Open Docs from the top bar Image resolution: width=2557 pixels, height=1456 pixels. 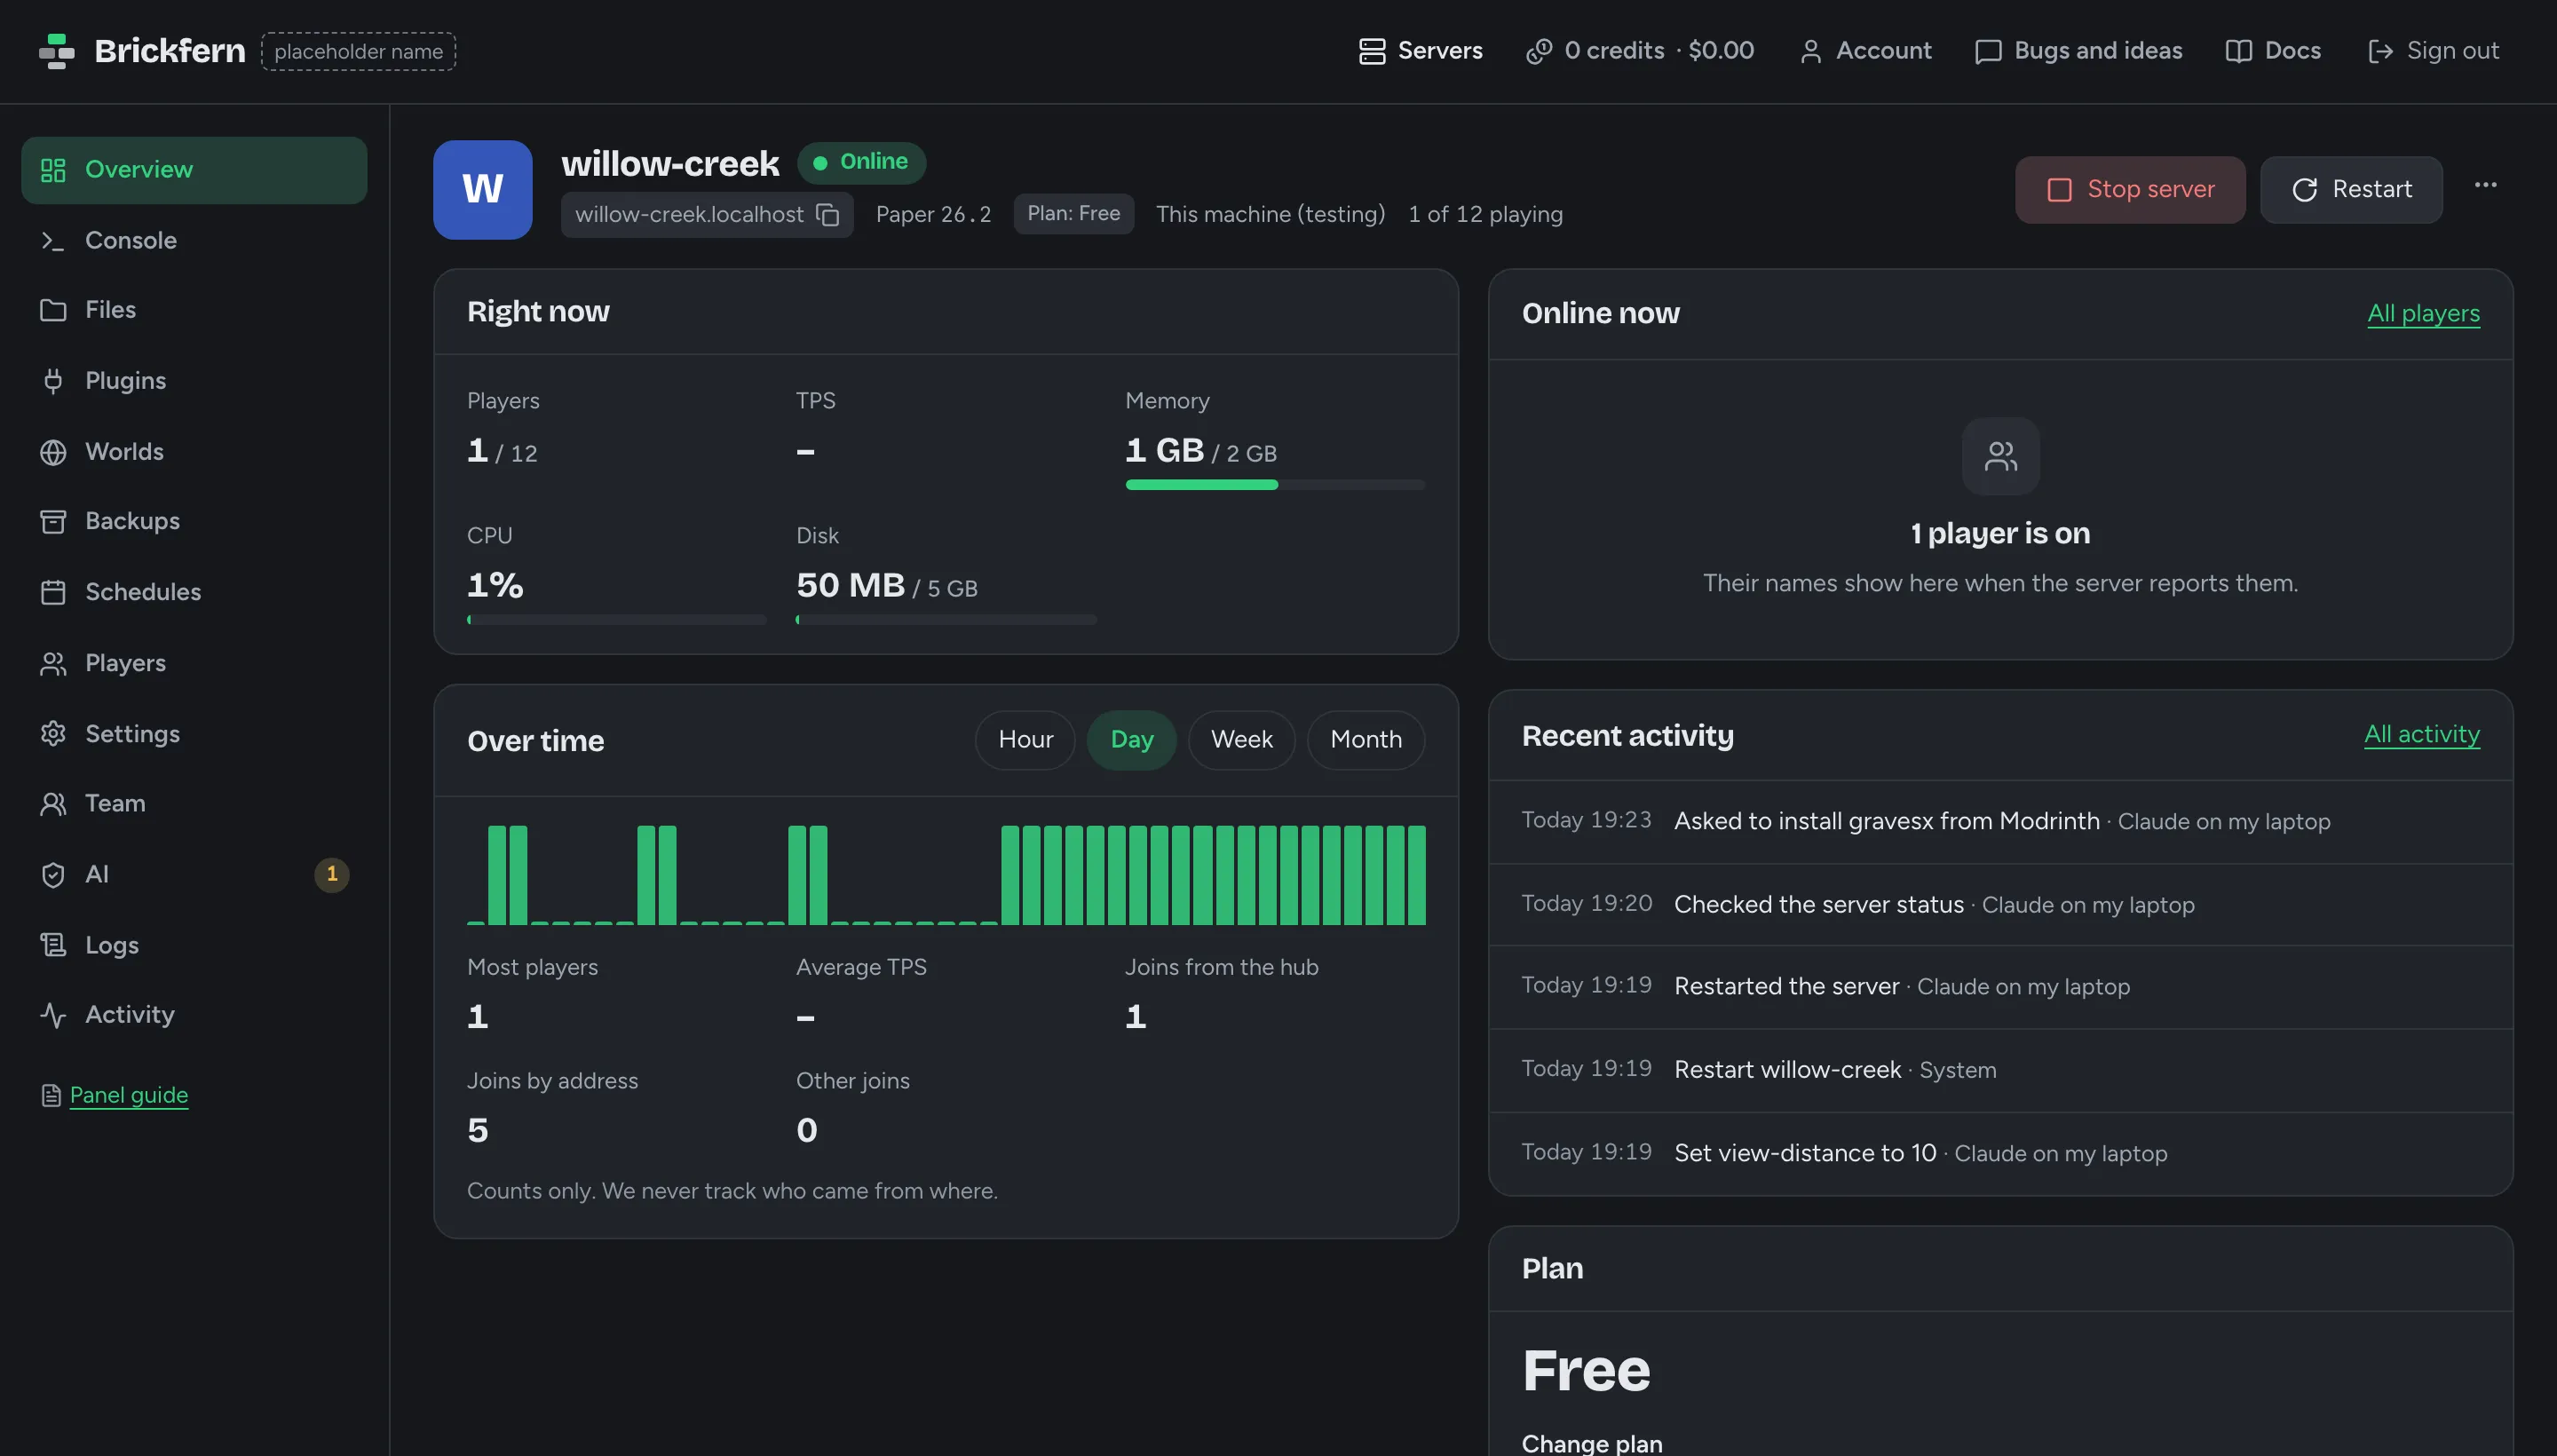pos(2273,51)
